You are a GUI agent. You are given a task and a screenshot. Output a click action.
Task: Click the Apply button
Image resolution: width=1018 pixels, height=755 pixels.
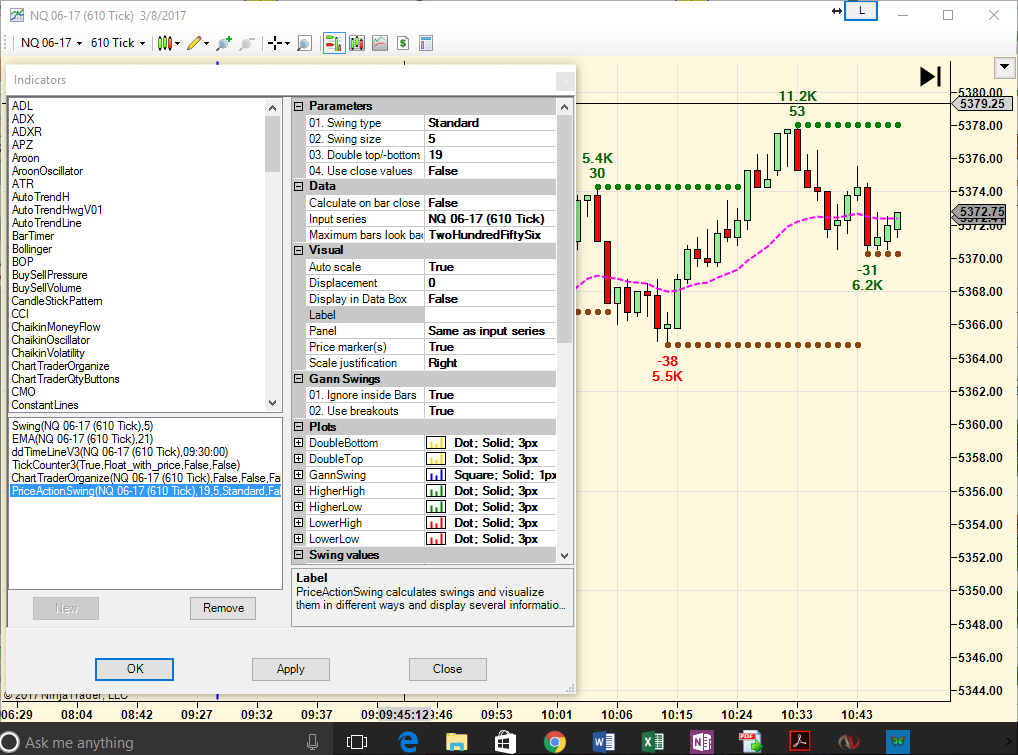click(x=291, y=669)
